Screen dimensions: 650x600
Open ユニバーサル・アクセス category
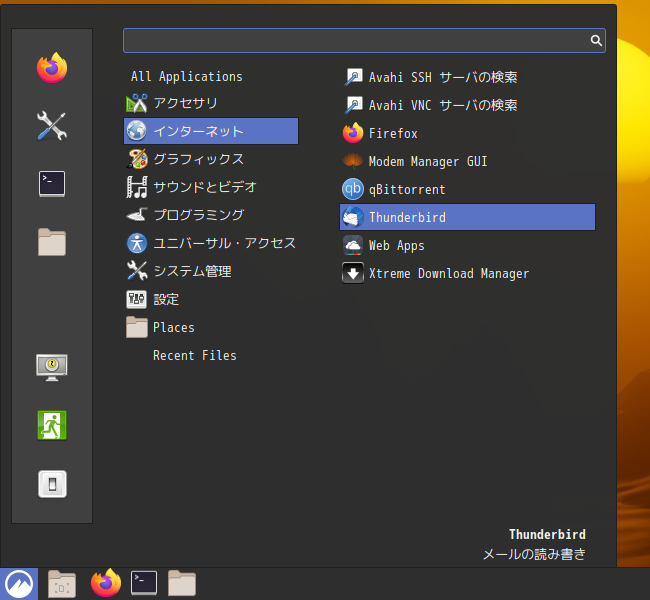click(x=211, y=243)
